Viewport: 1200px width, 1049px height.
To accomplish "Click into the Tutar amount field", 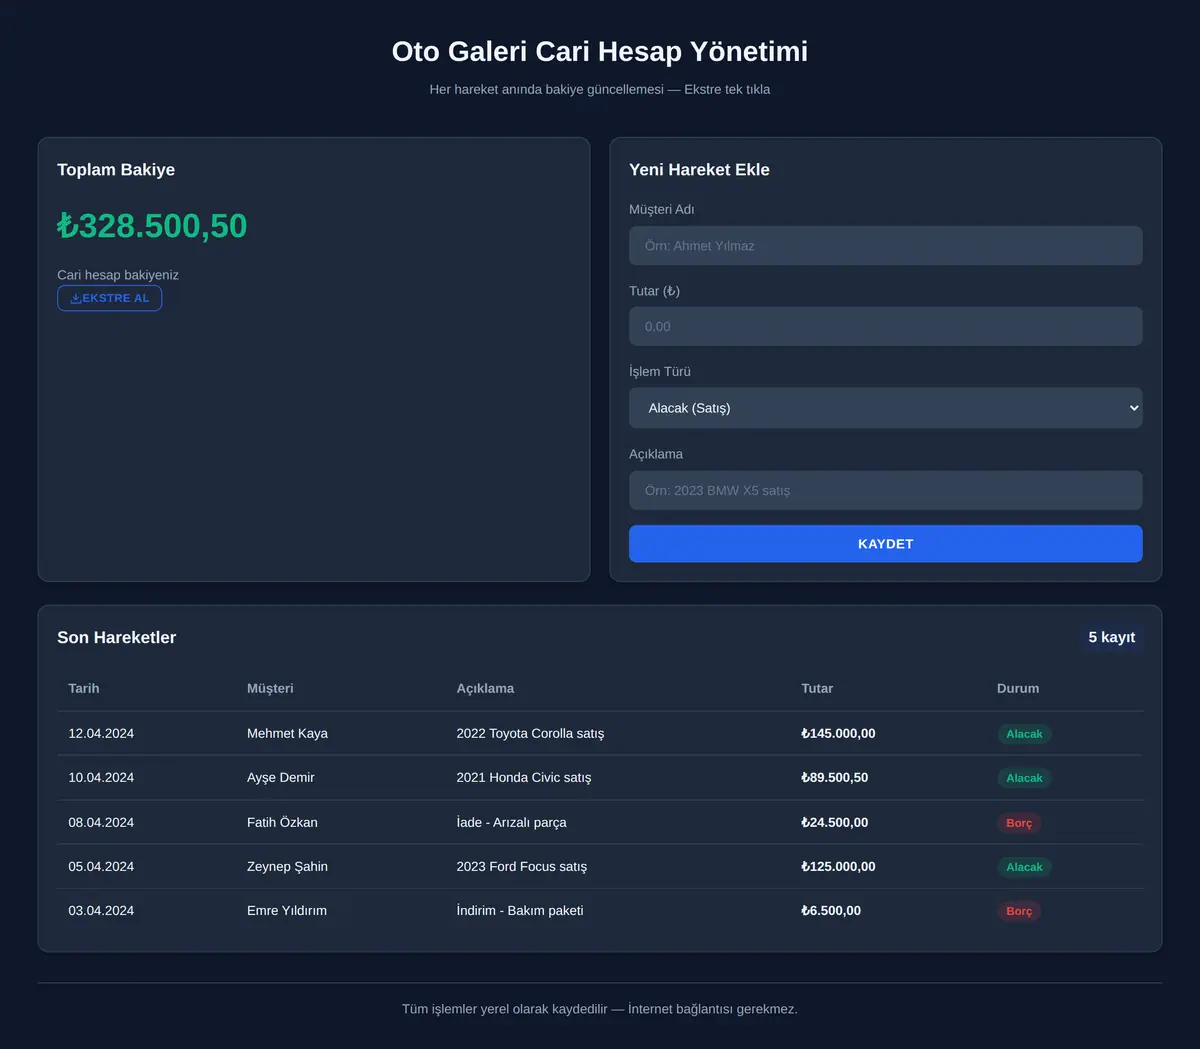I will click(885, 327).
